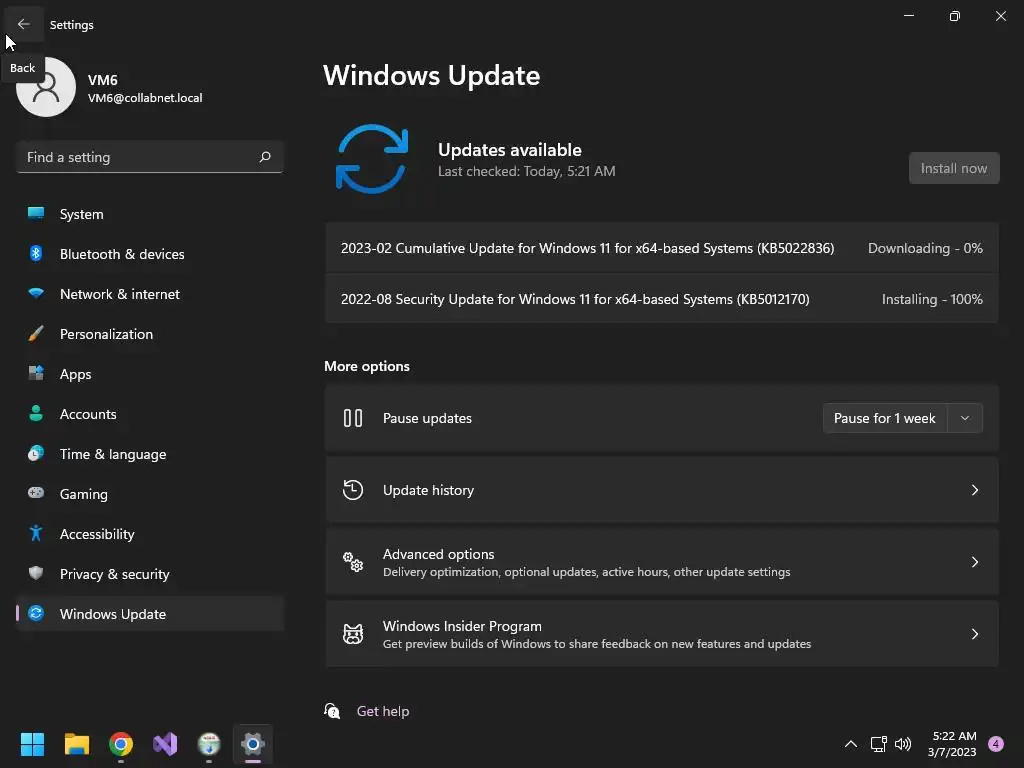The width and height of the screenshot is (1024, 768).
Task: Click the Gaming controller icon
Action: tap(36, 493)
